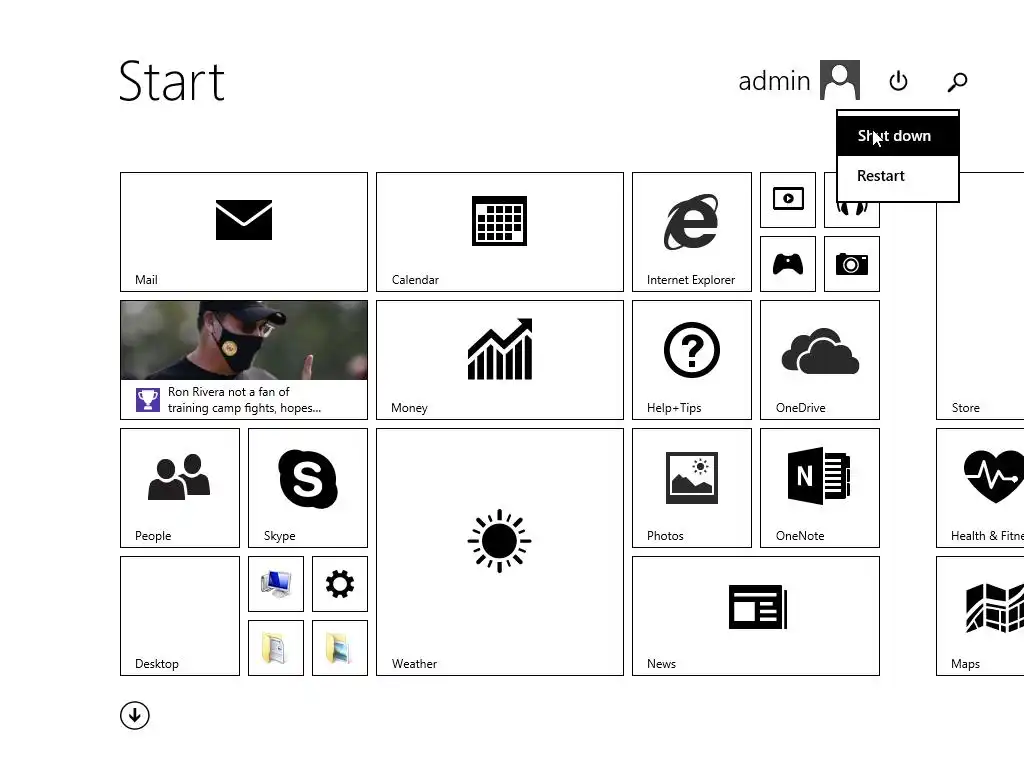Select Restart from power menu
The image size is (1024, 768).
tap(898, 176)
